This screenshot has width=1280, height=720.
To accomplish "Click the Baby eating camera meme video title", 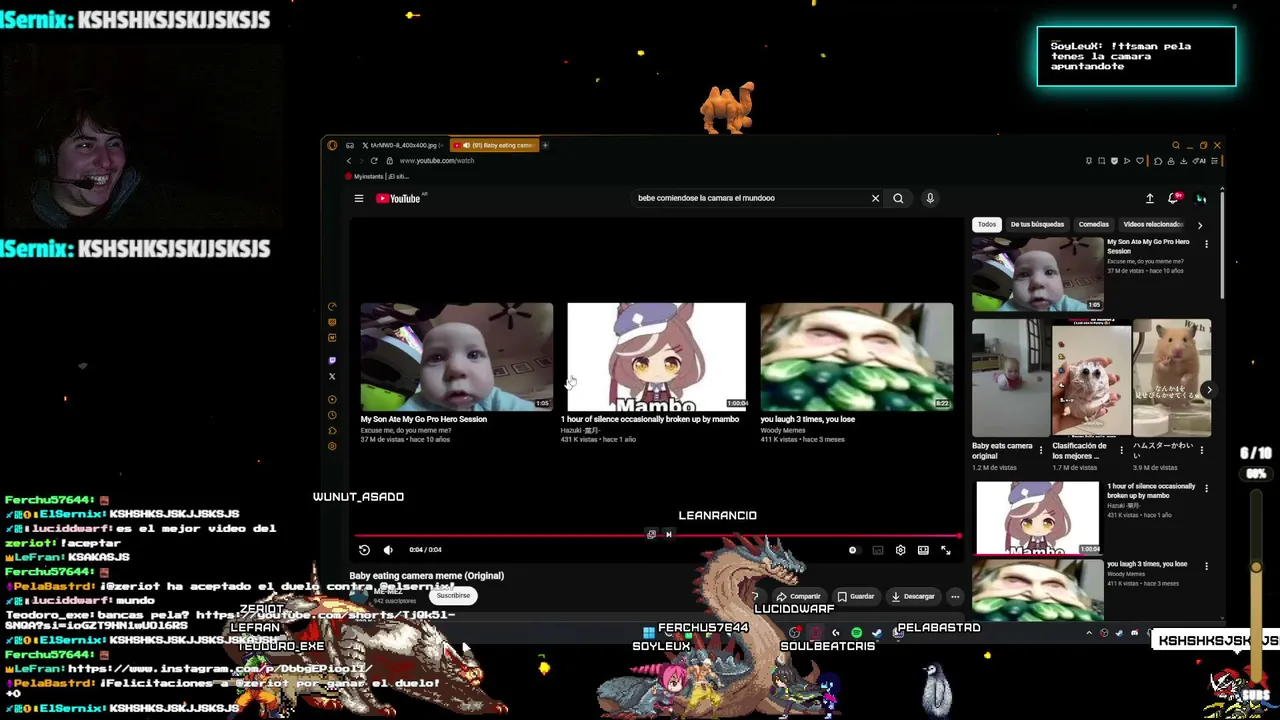I will coord(427,575).
